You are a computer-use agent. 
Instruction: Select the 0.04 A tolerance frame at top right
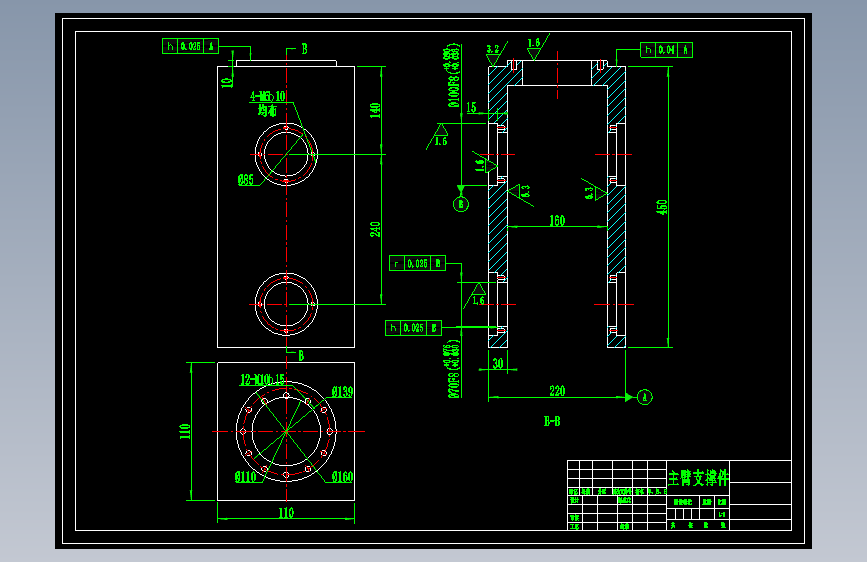[666, 50]
